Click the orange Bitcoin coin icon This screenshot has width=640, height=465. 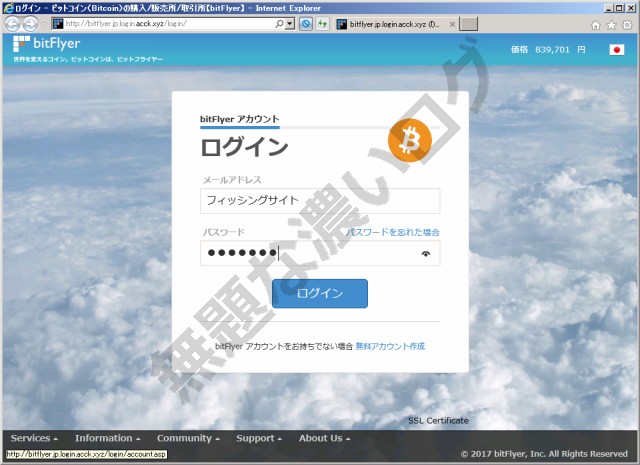click(x=410, y=140)
